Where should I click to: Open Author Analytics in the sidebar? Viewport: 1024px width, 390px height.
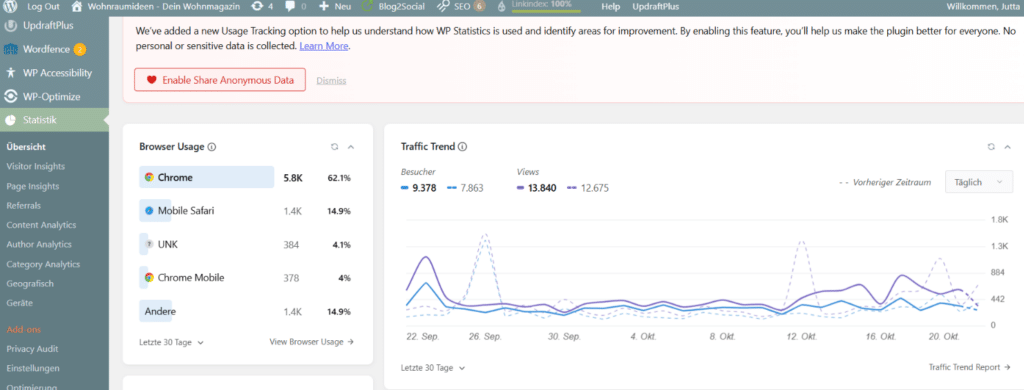39,244
